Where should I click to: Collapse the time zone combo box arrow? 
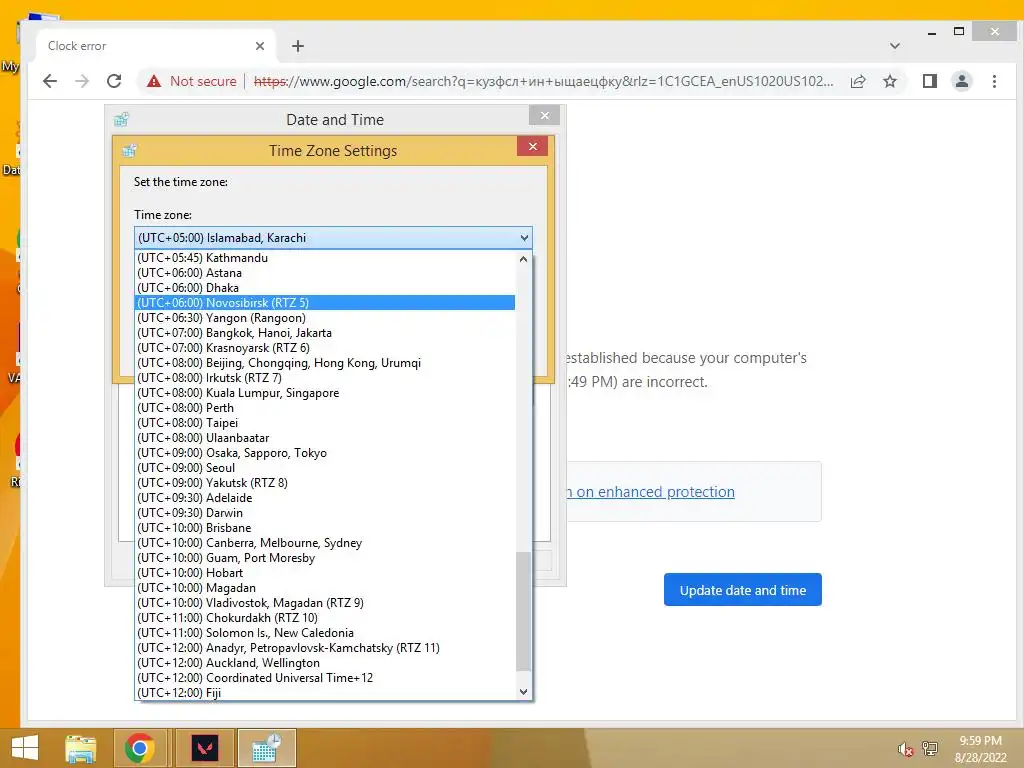[524, 238]
